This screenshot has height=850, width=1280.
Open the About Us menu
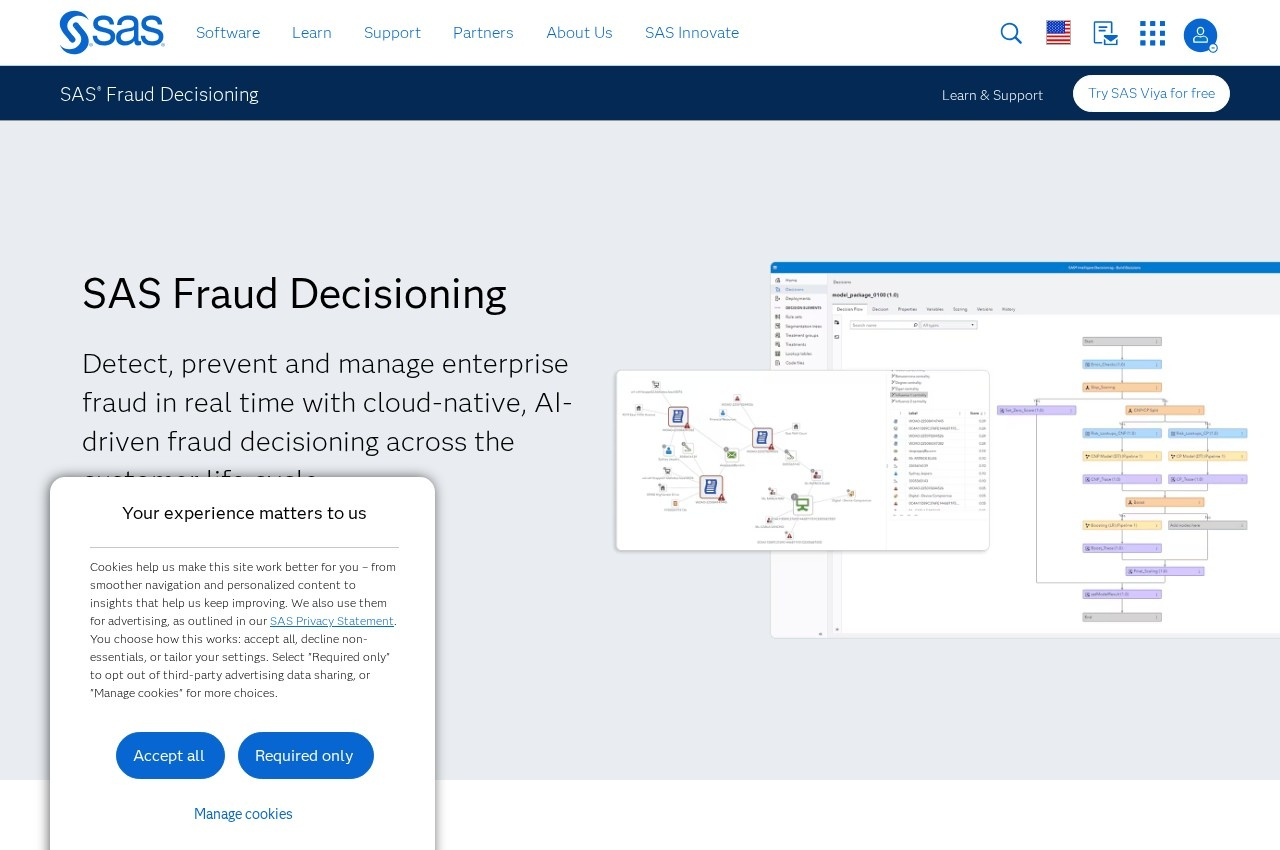point(579,32)
